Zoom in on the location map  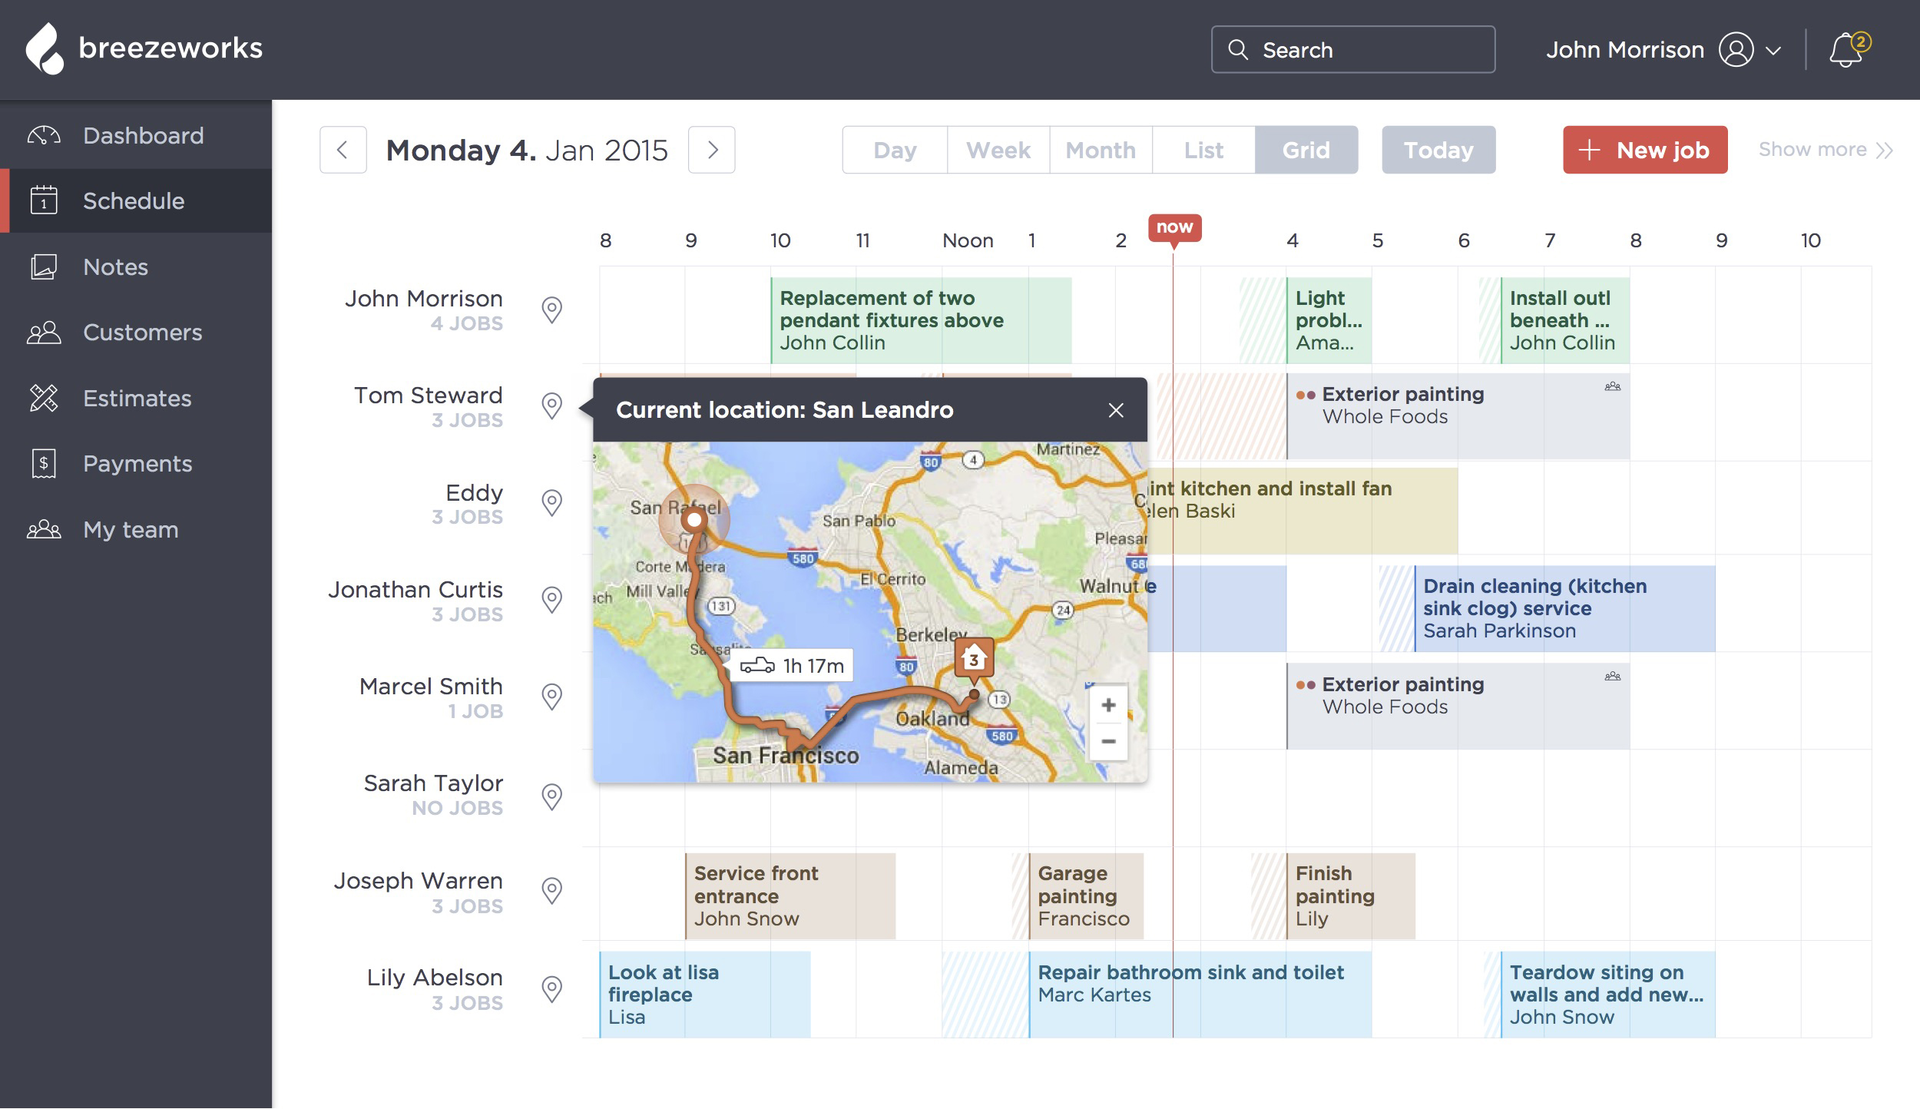click(1107, 704)
